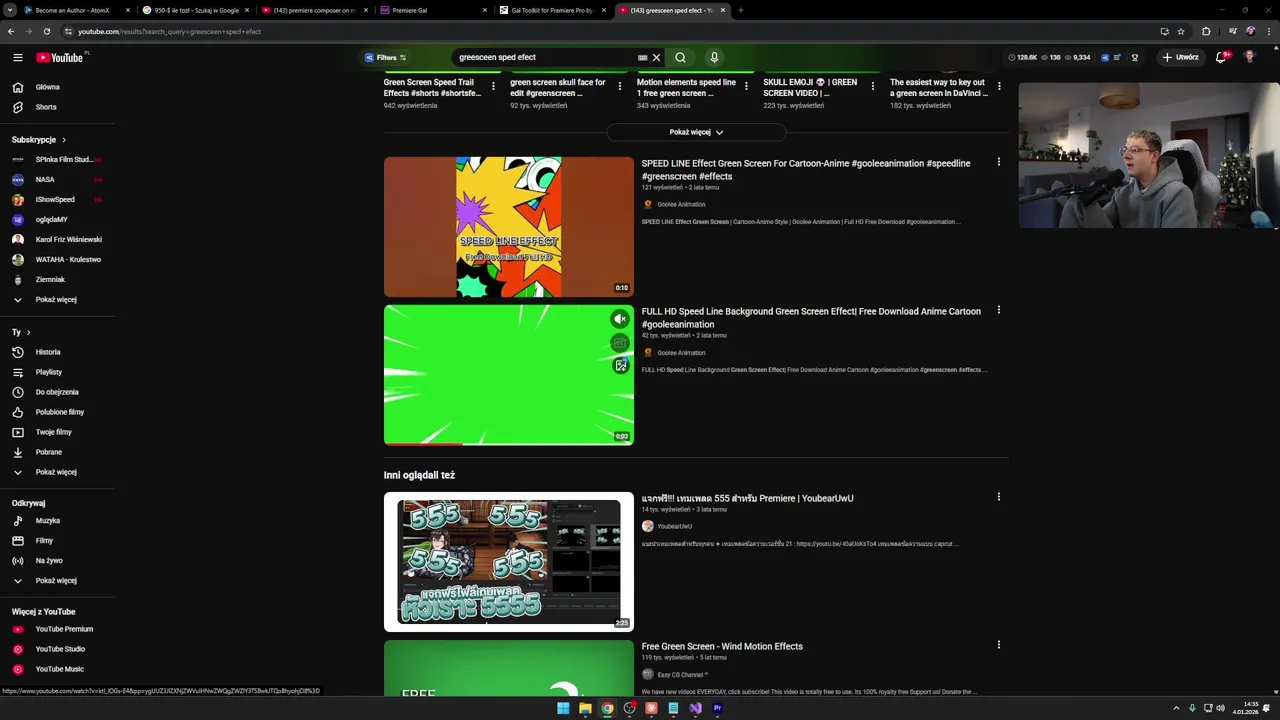The height and width of the screenshot is (720, 1280).
Task: Open the 555 Premiere template video thumbnail
Action: coord(509,562)
